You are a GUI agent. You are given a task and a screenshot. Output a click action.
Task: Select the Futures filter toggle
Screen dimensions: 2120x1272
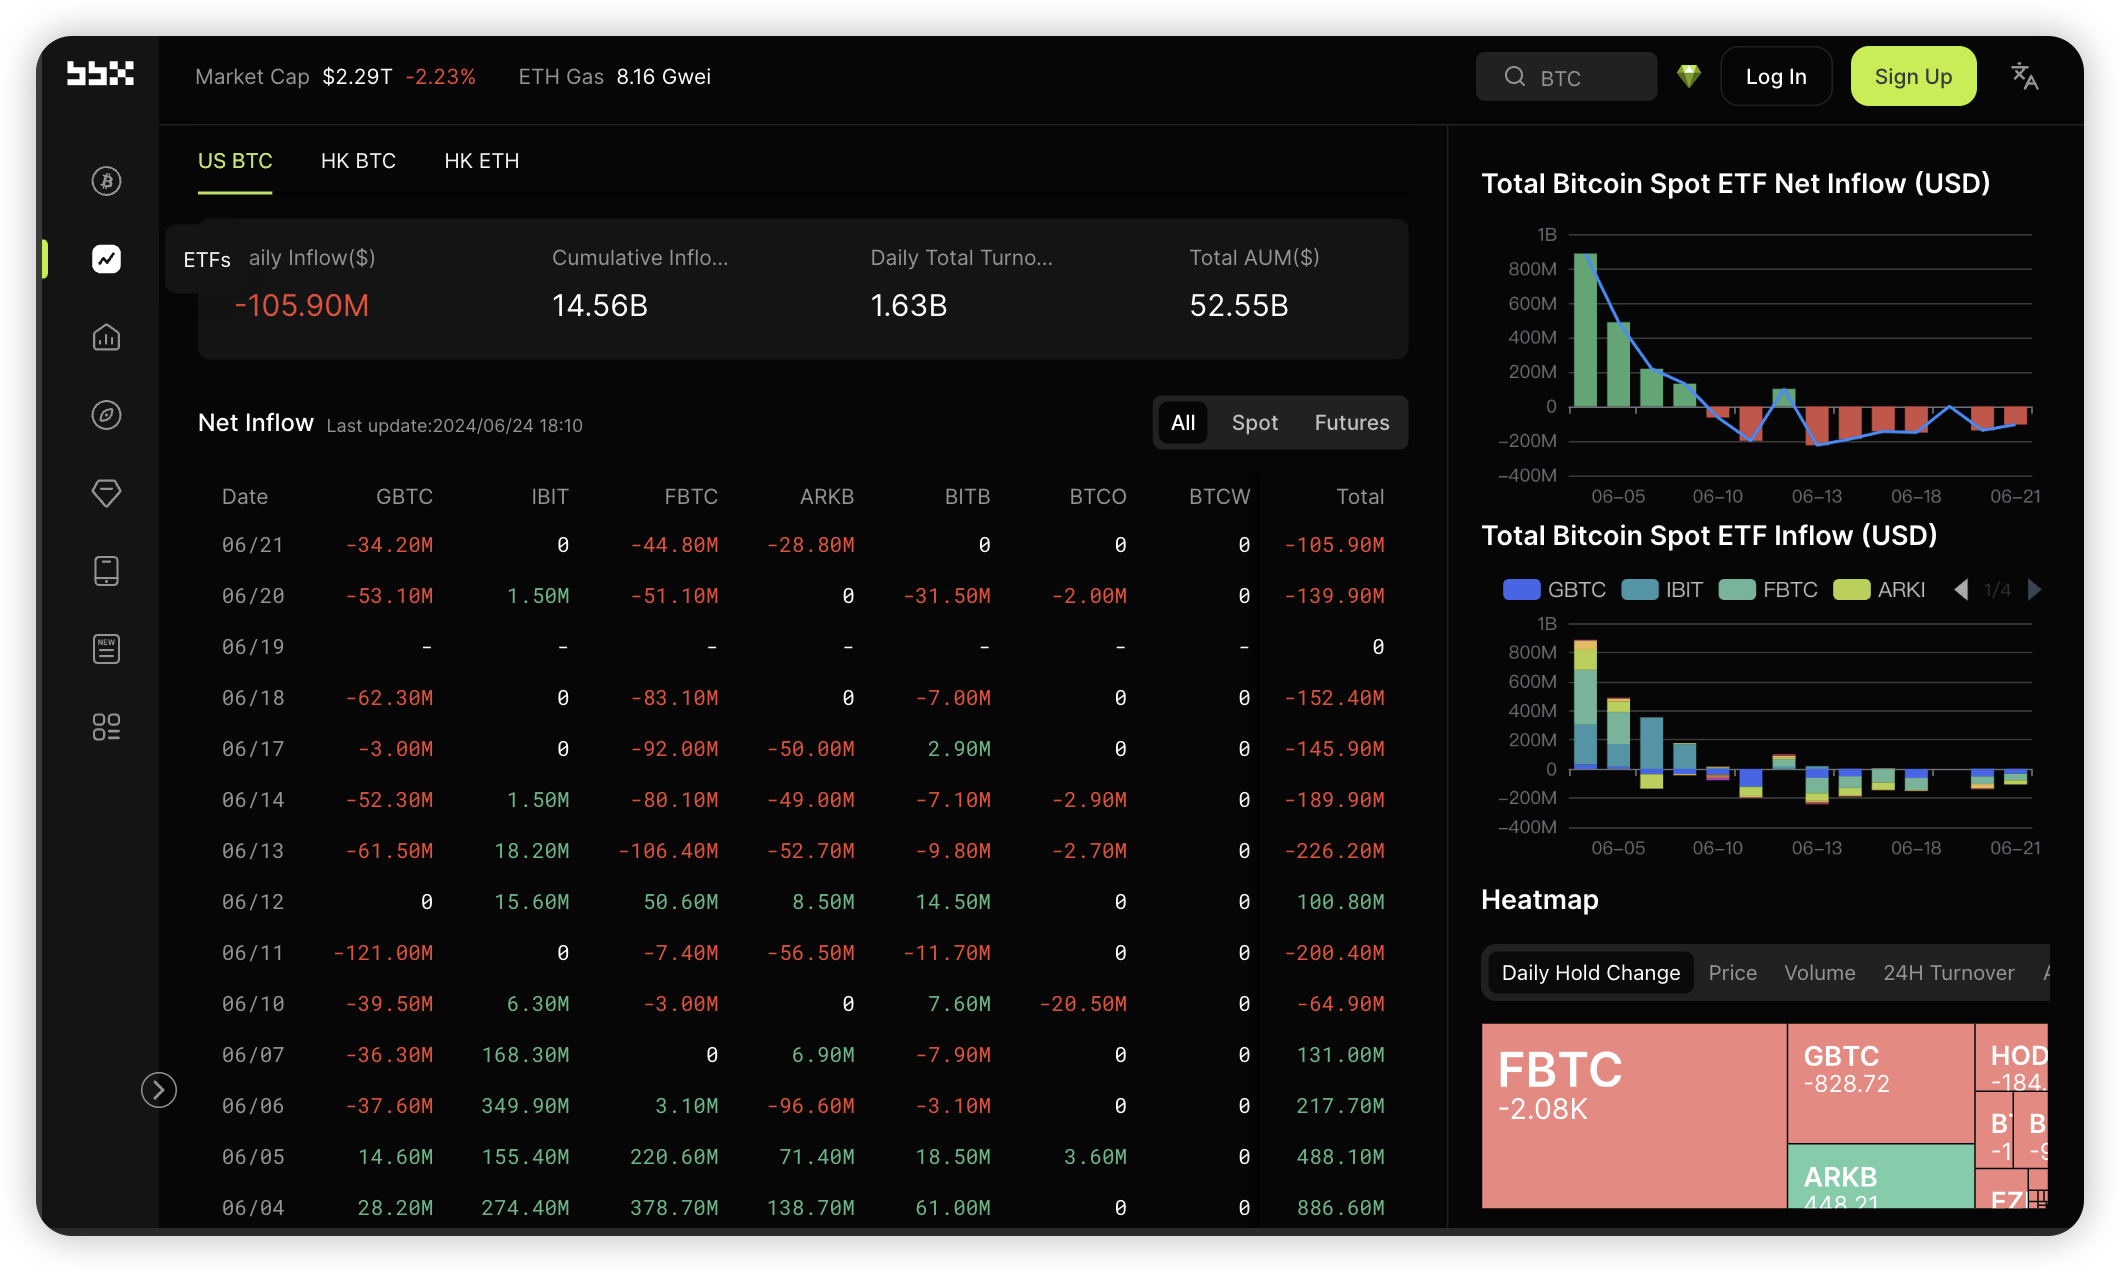(1352, 423)
